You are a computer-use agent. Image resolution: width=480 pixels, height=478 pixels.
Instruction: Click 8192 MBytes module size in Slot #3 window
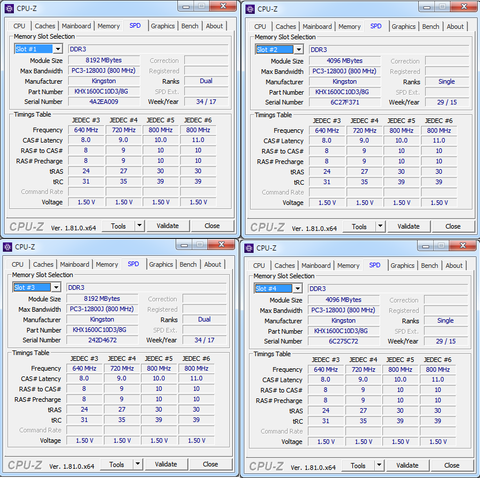[x=102, y=299]
